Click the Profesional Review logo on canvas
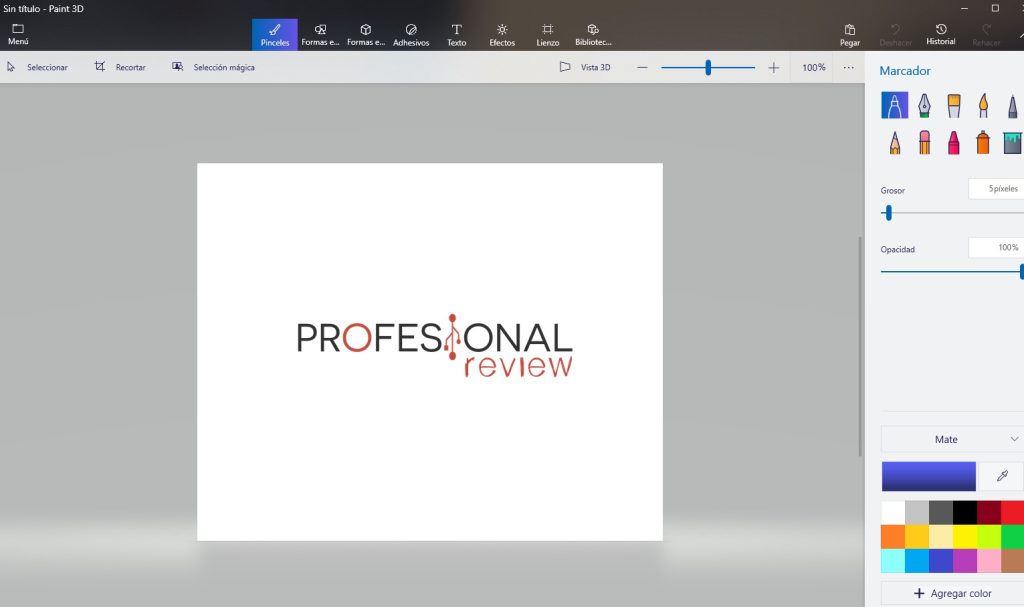This screenshot has height=607, width=1024. pos(435,346)
